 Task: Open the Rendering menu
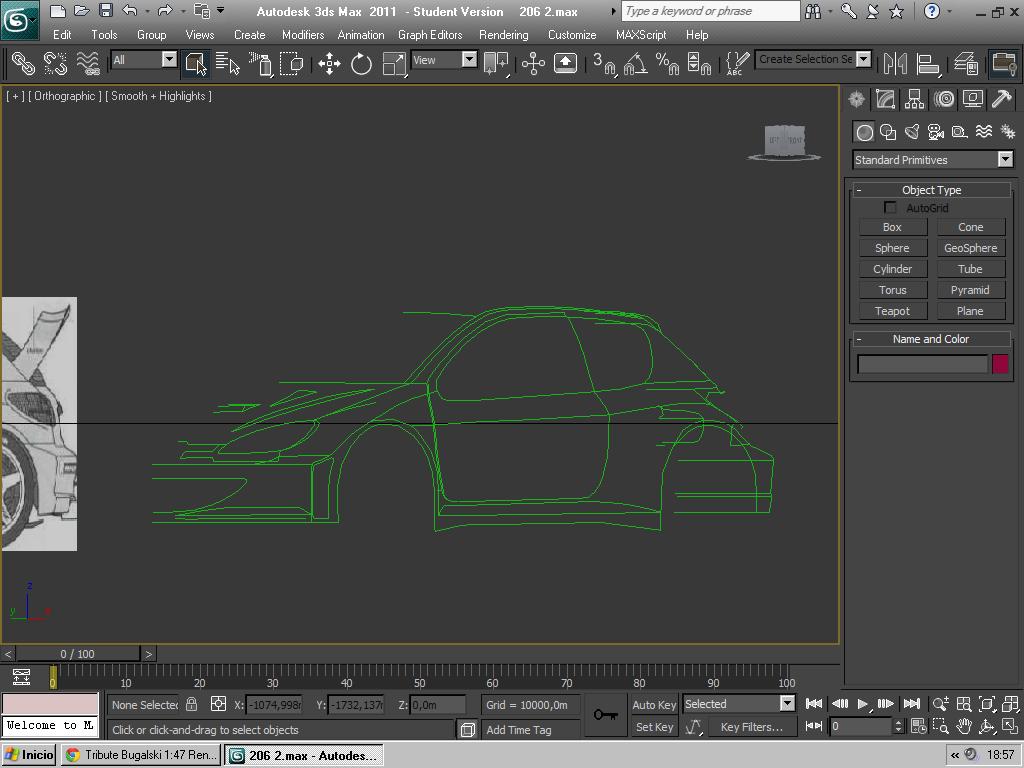pos(503,34)
